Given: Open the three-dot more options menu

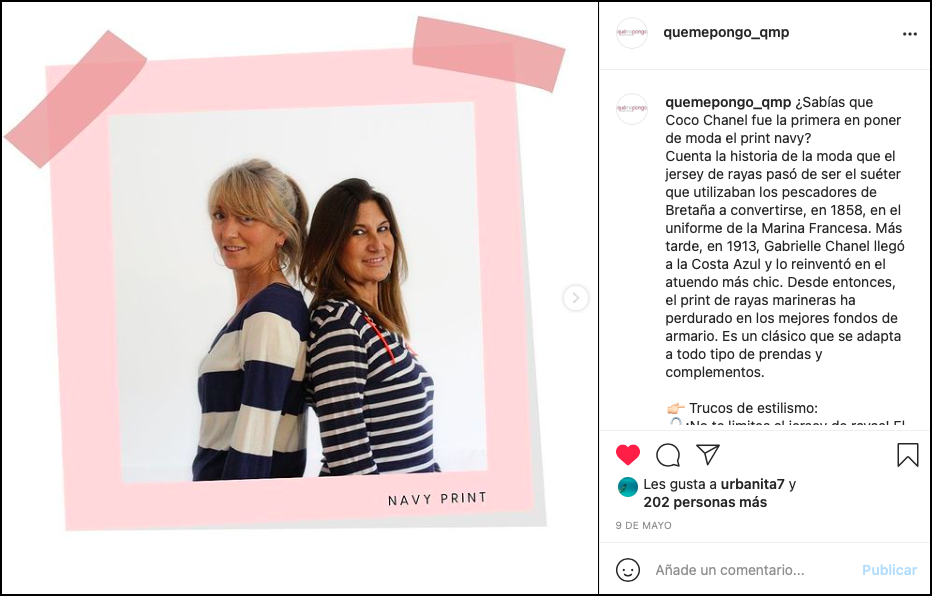Looking at the screenshot, I should pos(909,34).
